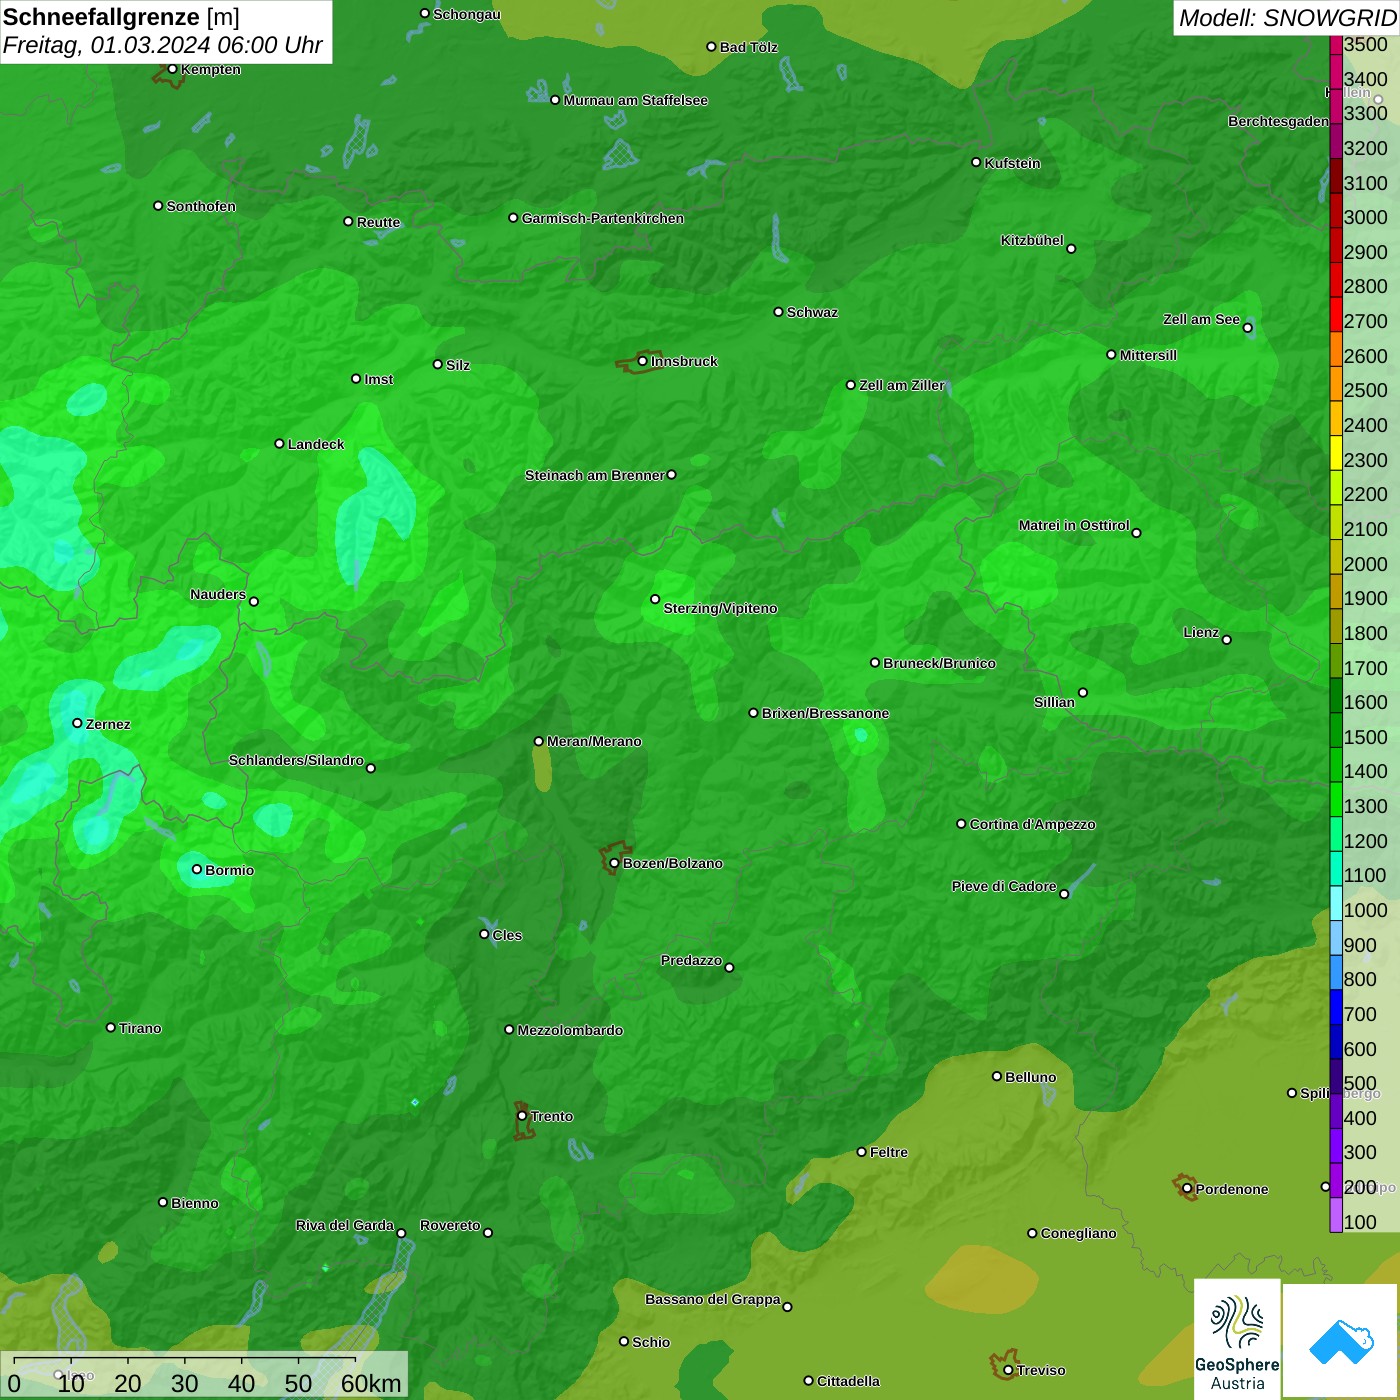Viewport: 1400px width, 1400px height.
Task: Click the Schlanders/Silandro label
Action: (x=296, y=760)
